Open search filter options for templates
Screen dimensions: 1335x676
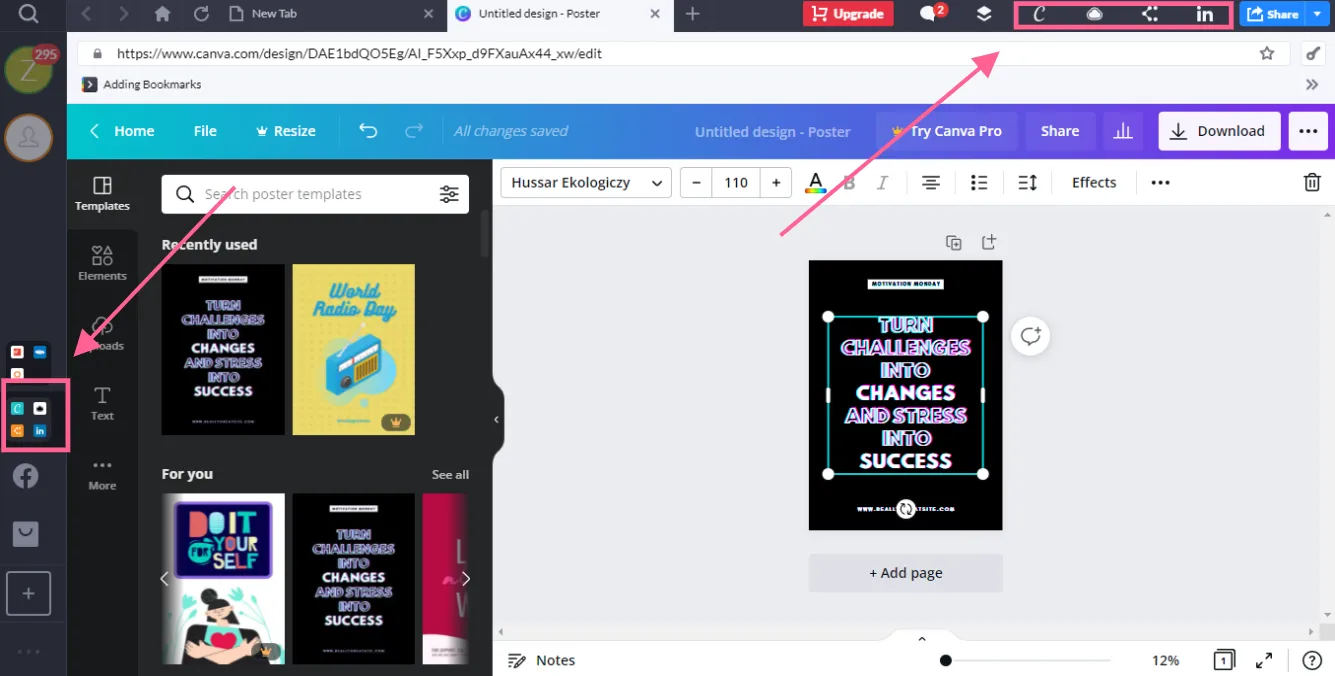click(x=449, y=194)
